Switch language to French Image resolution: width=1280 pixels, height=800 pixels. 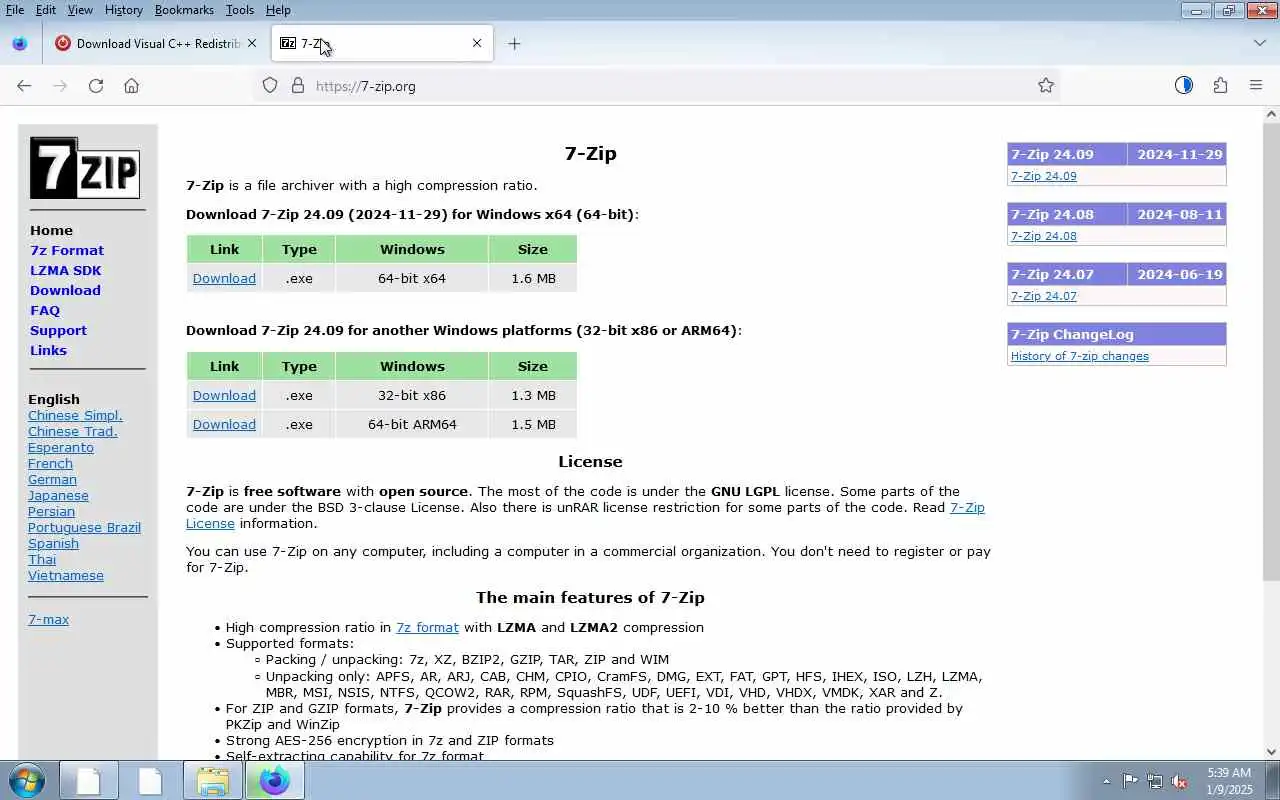(50, 463)
